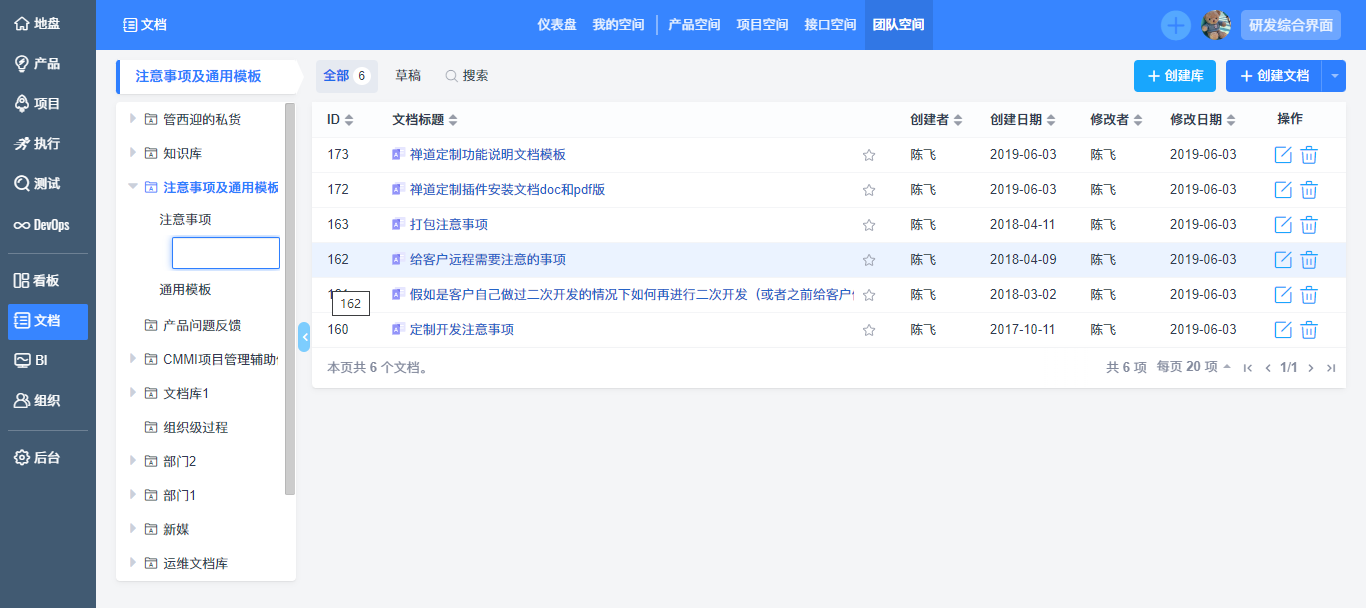Edit document 163 打包注意事项
The image size is (1366, 608).
(1283, 225)
